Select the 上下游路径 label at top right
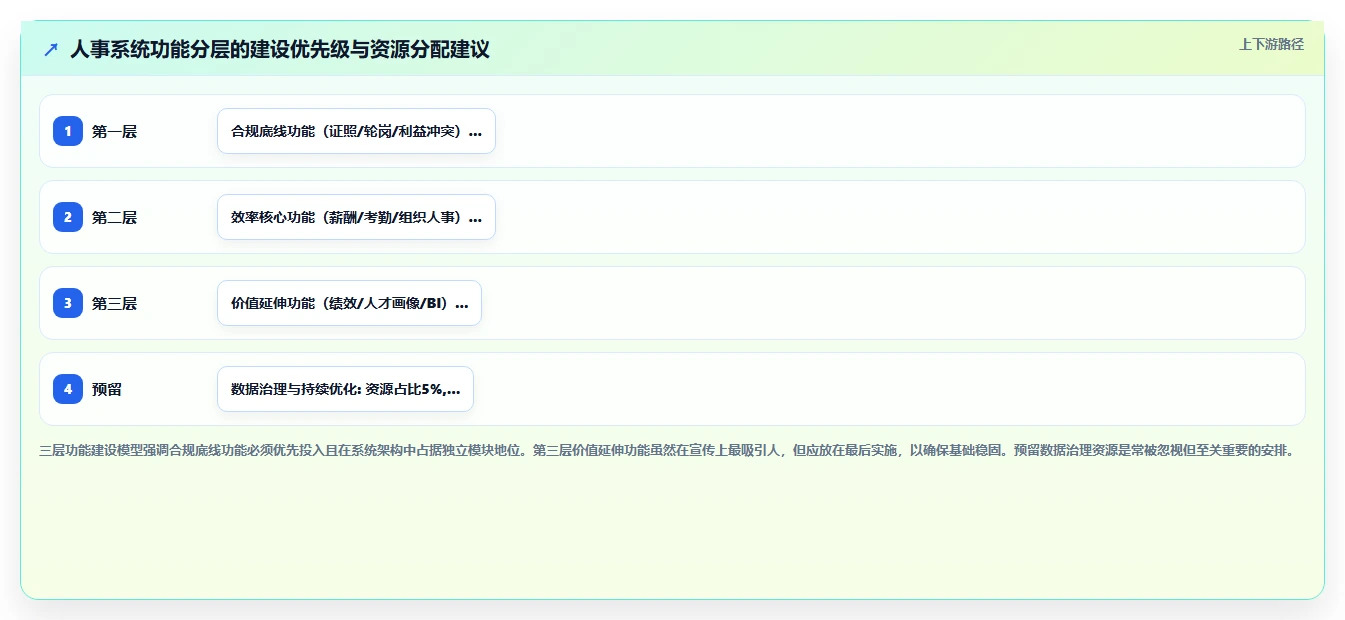1345x620 pixels. 1271,44
